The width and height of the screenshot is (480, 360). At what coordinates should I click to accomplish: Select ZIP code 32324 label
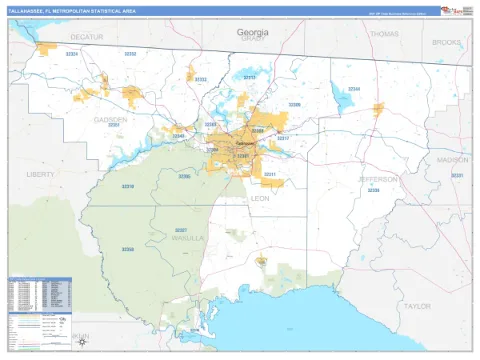pos(72,54)
